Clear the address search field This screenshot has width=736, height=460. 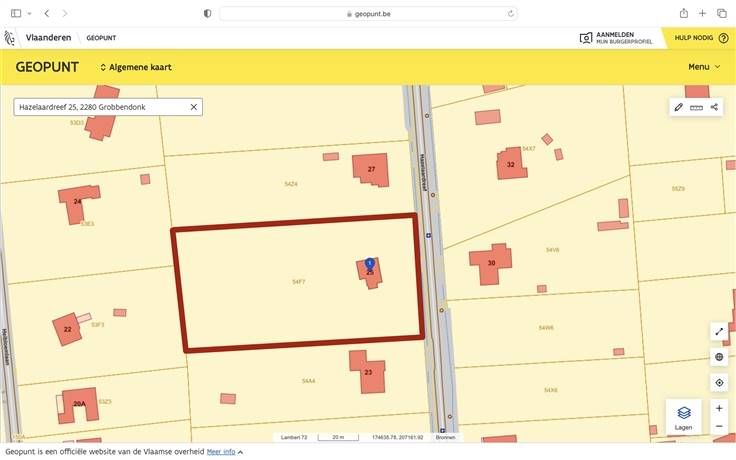193,106
